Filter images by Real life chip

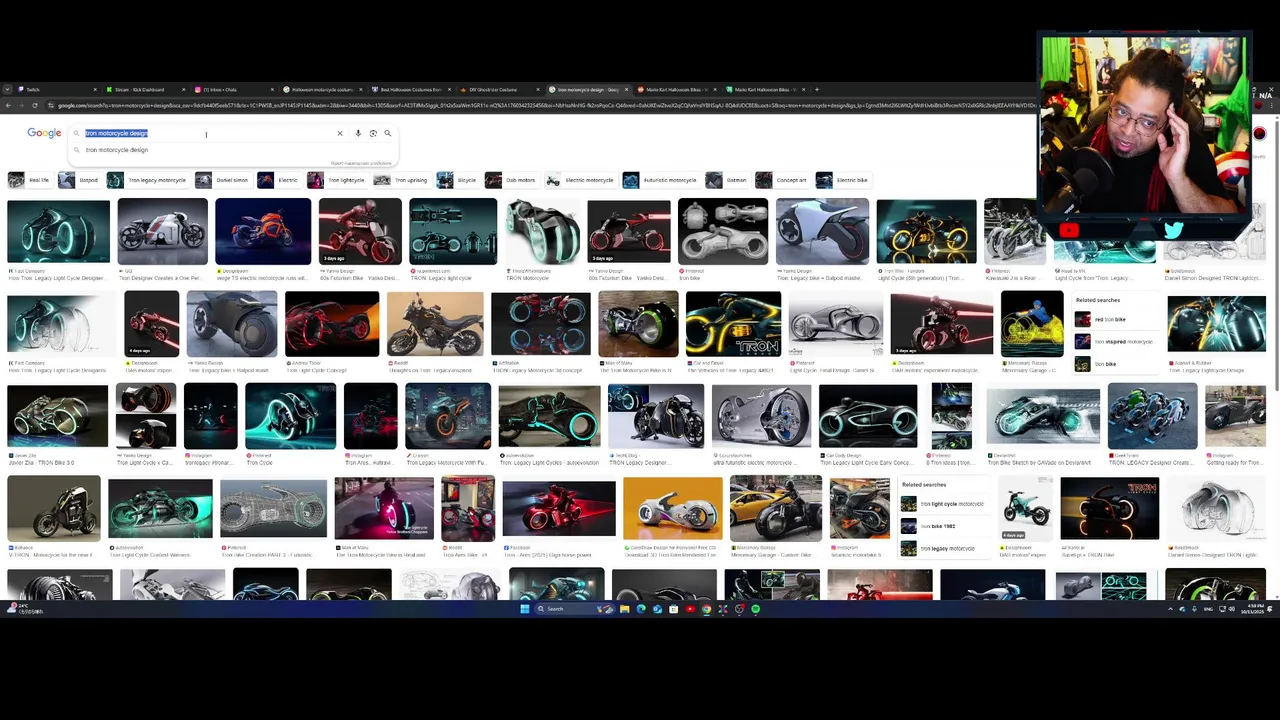point(29,180)
